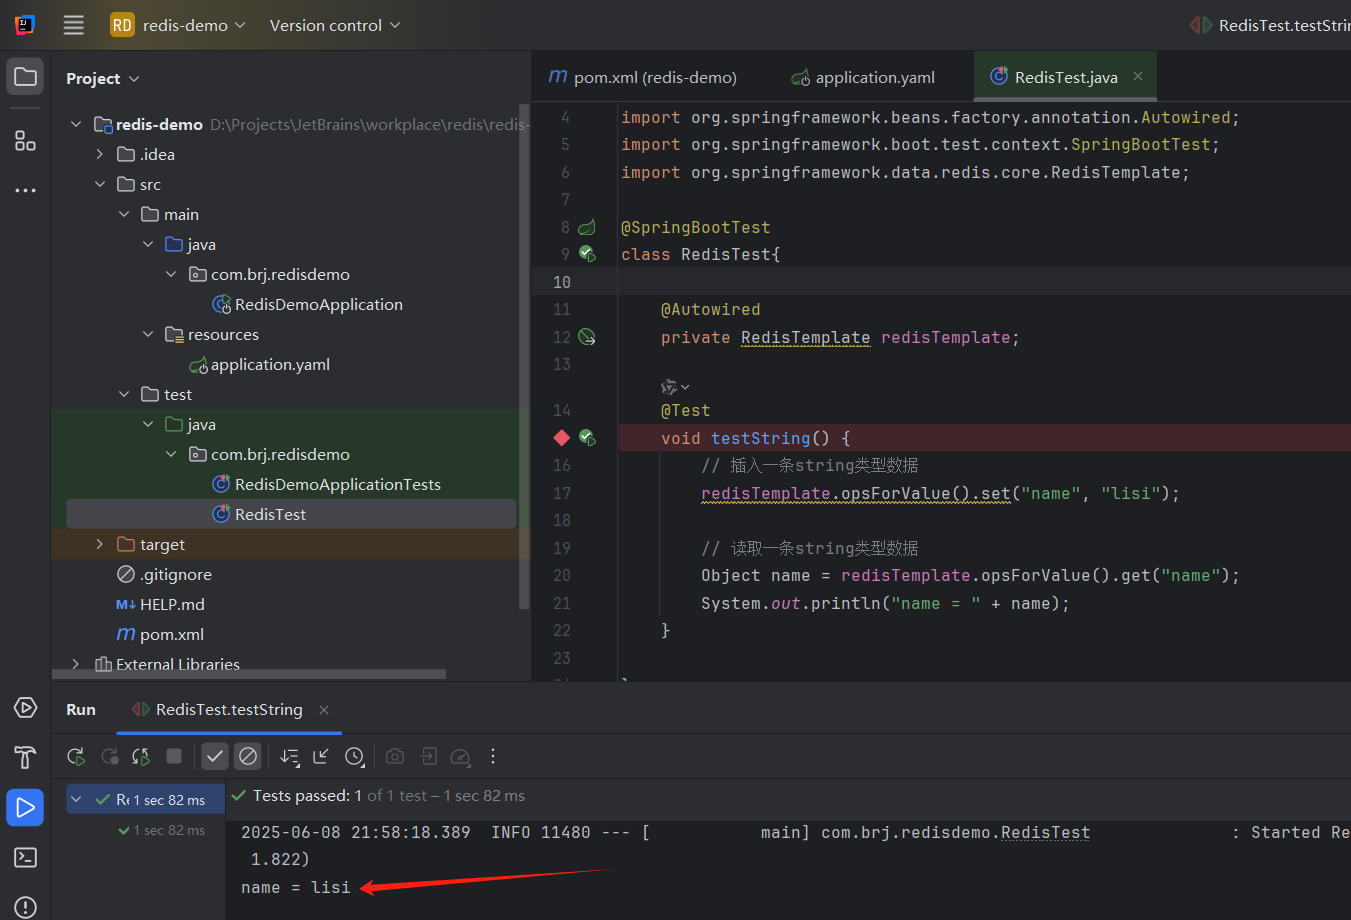Open the Terminal tool window

pyautogui.click(x=25, y=857)
